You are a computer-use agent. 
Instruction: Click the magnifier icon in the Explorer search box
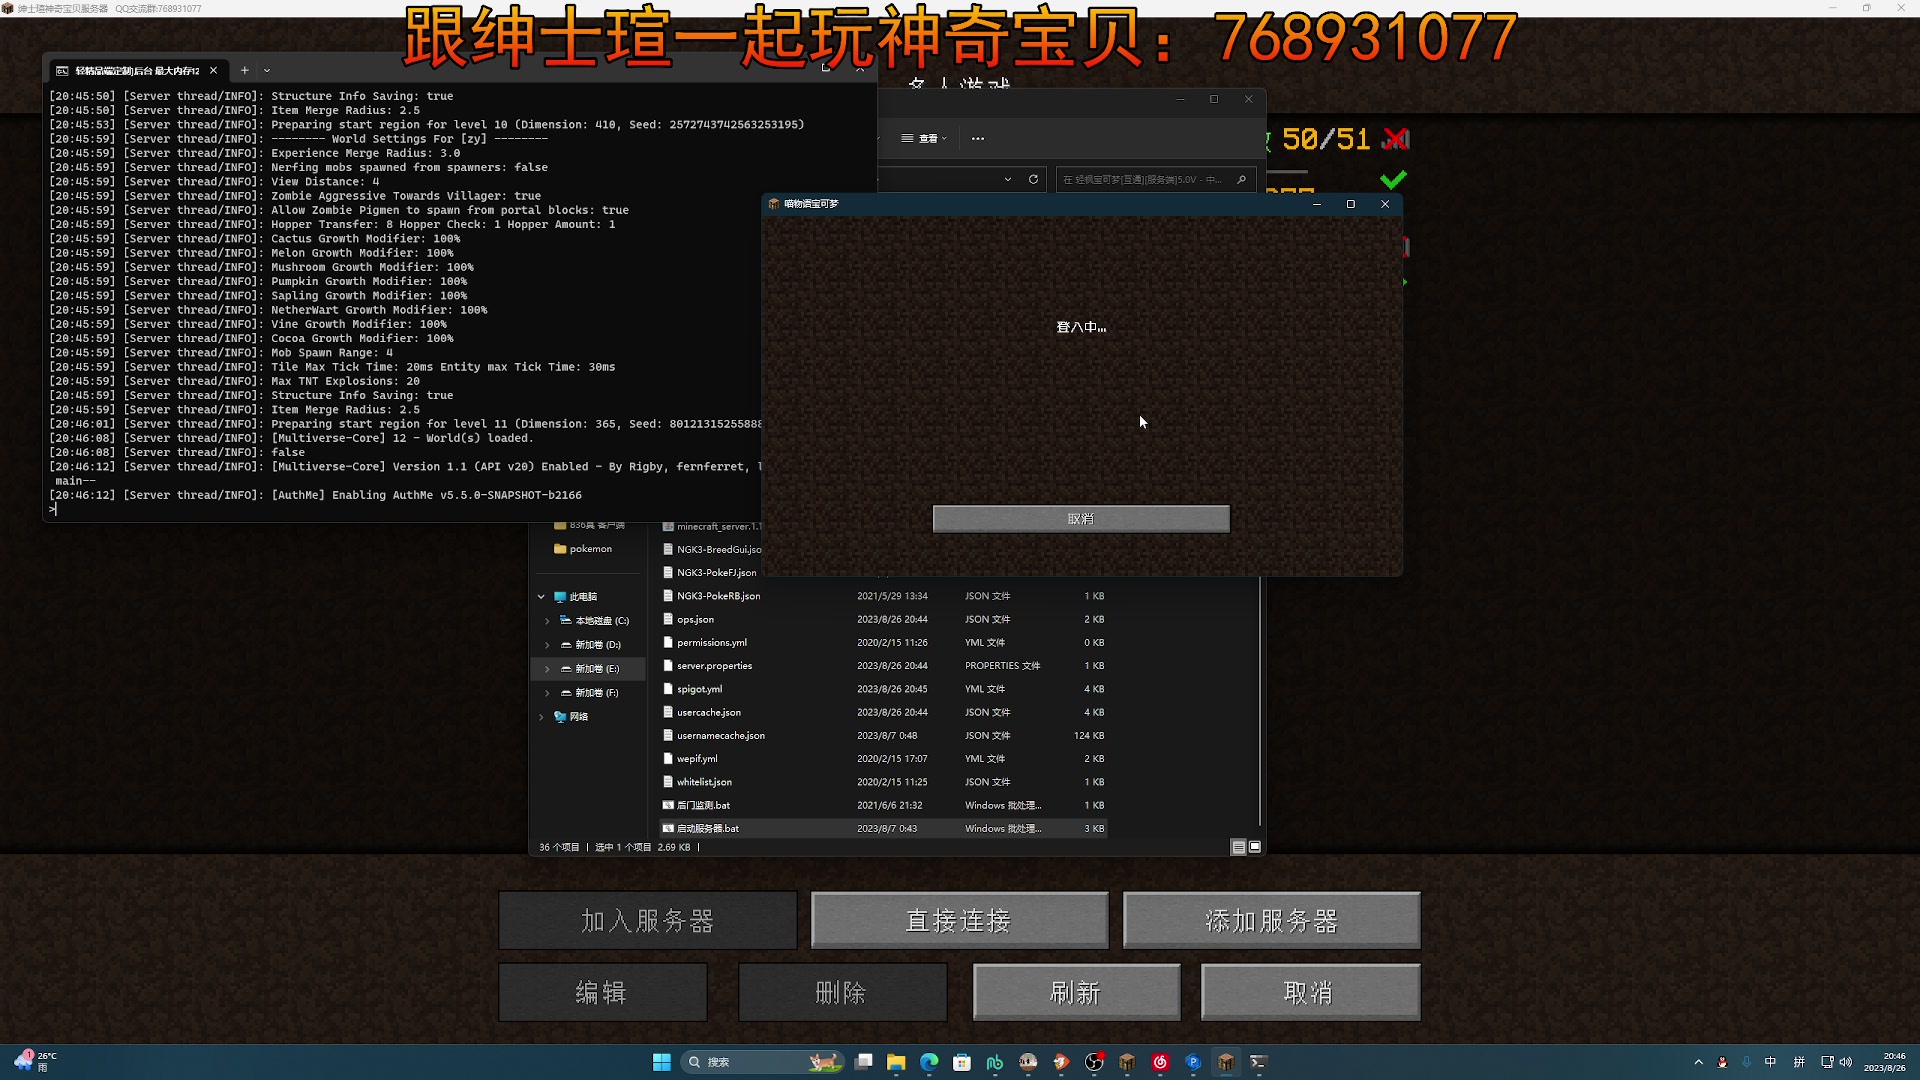point(1240,179)
